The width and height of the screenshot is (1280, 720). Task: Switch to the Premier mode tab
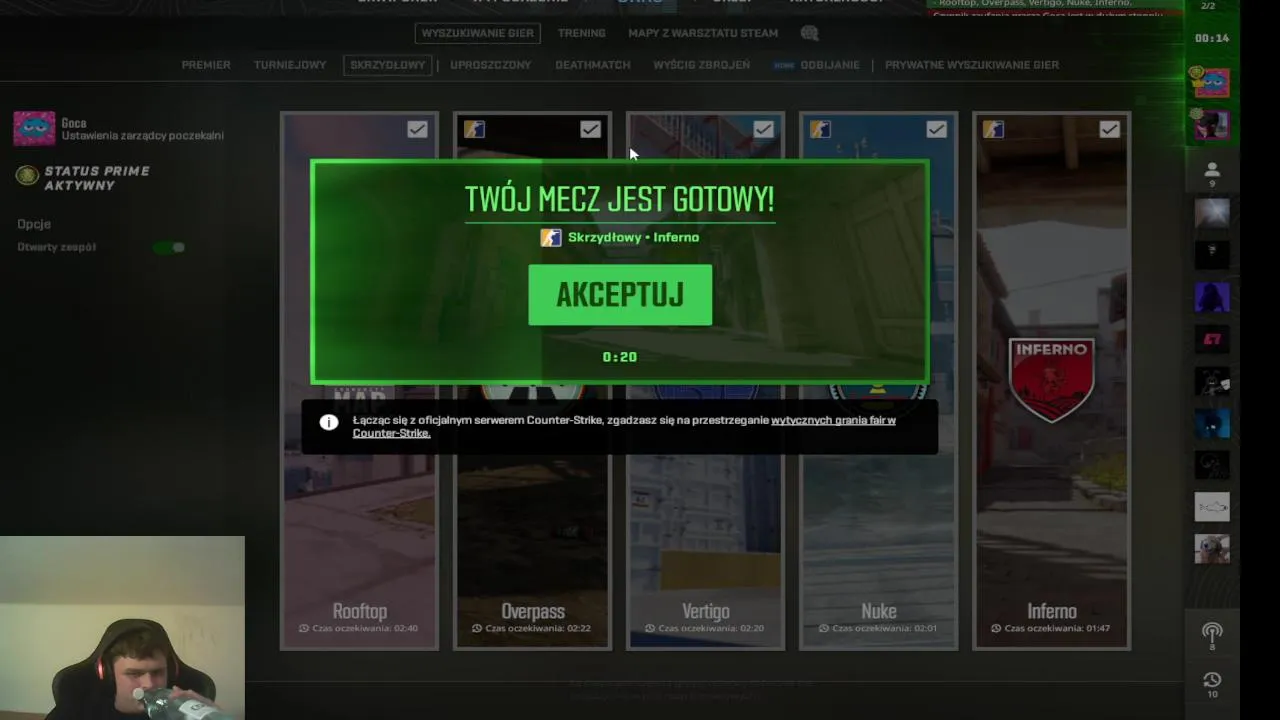click(206, 65)
